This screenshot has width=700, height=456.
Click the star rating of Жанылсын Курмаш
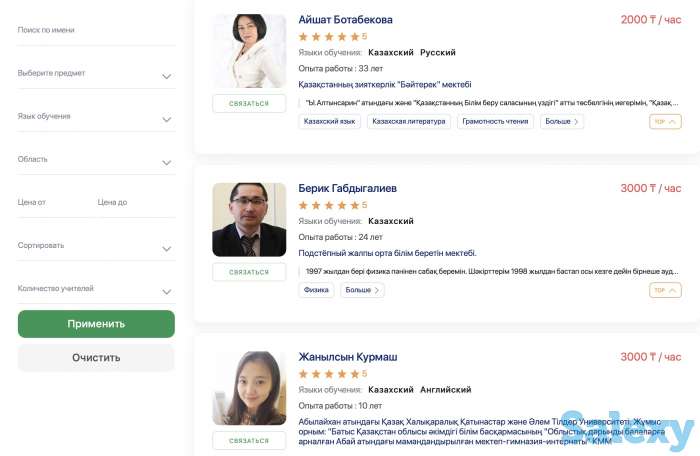coord(328,374)
